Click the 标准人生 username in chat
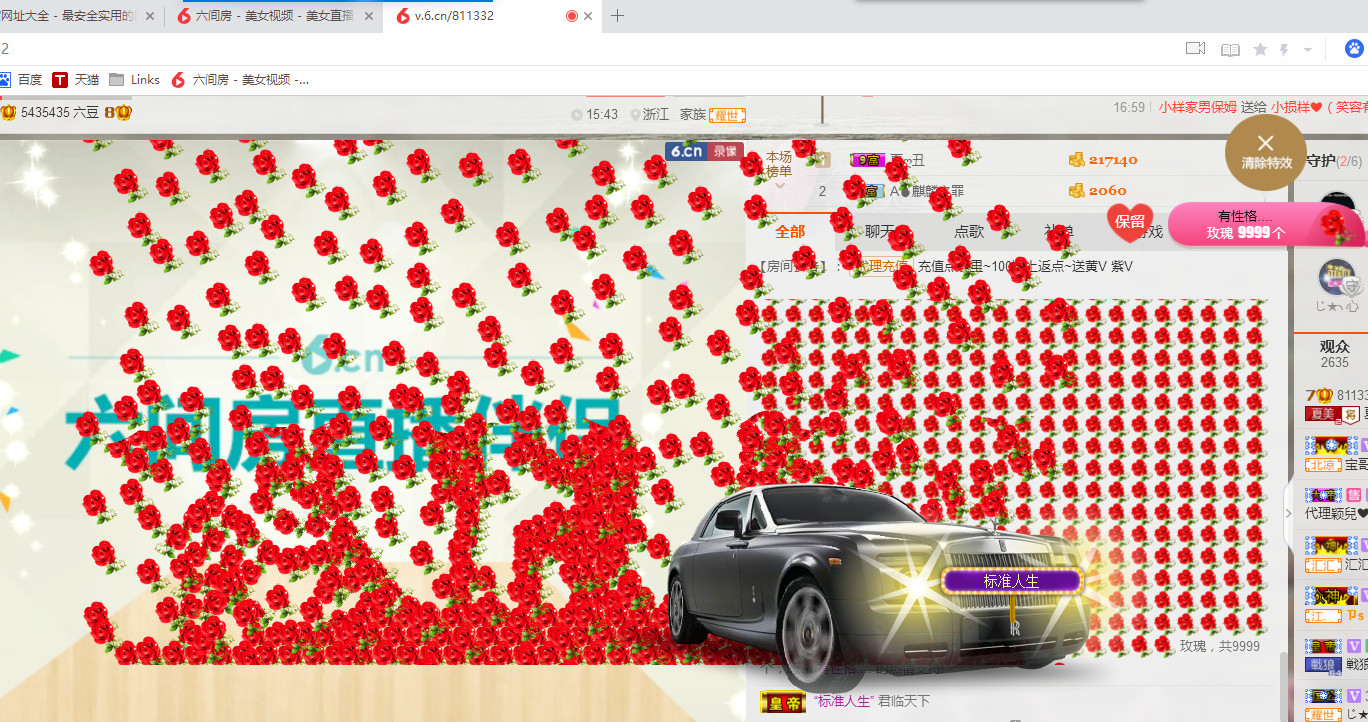Viewport: 1368px width, 722px height. click(843, 702)
